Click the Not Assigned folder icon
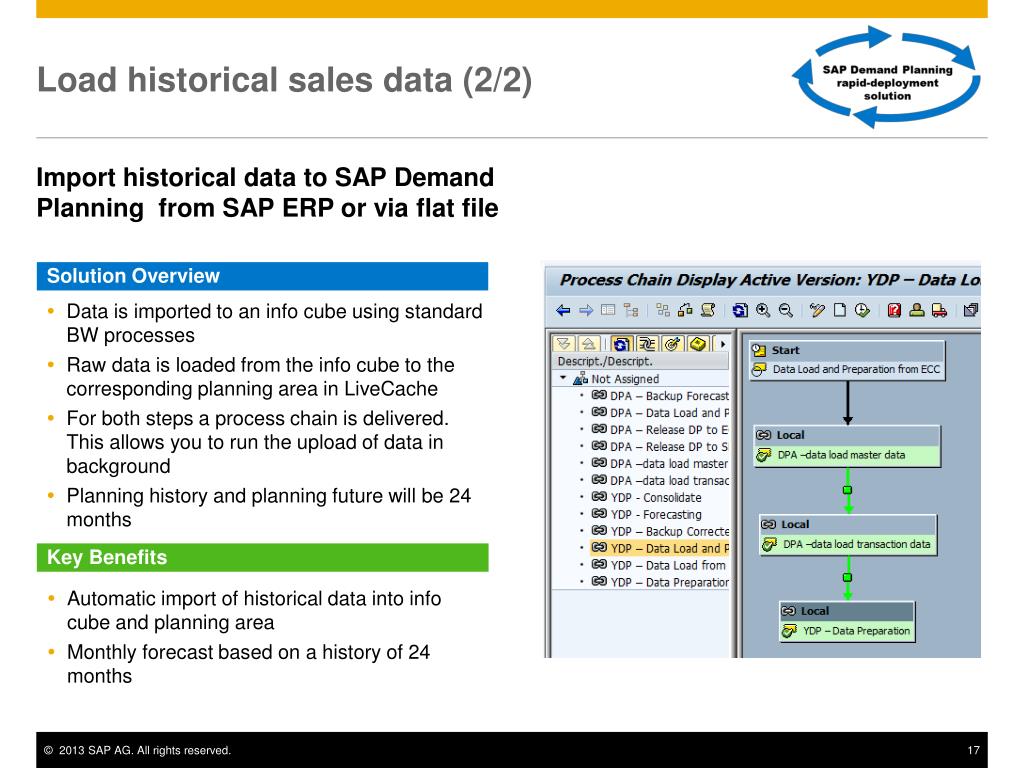Viewport: 1024px width, 768px height. (580, 379)
